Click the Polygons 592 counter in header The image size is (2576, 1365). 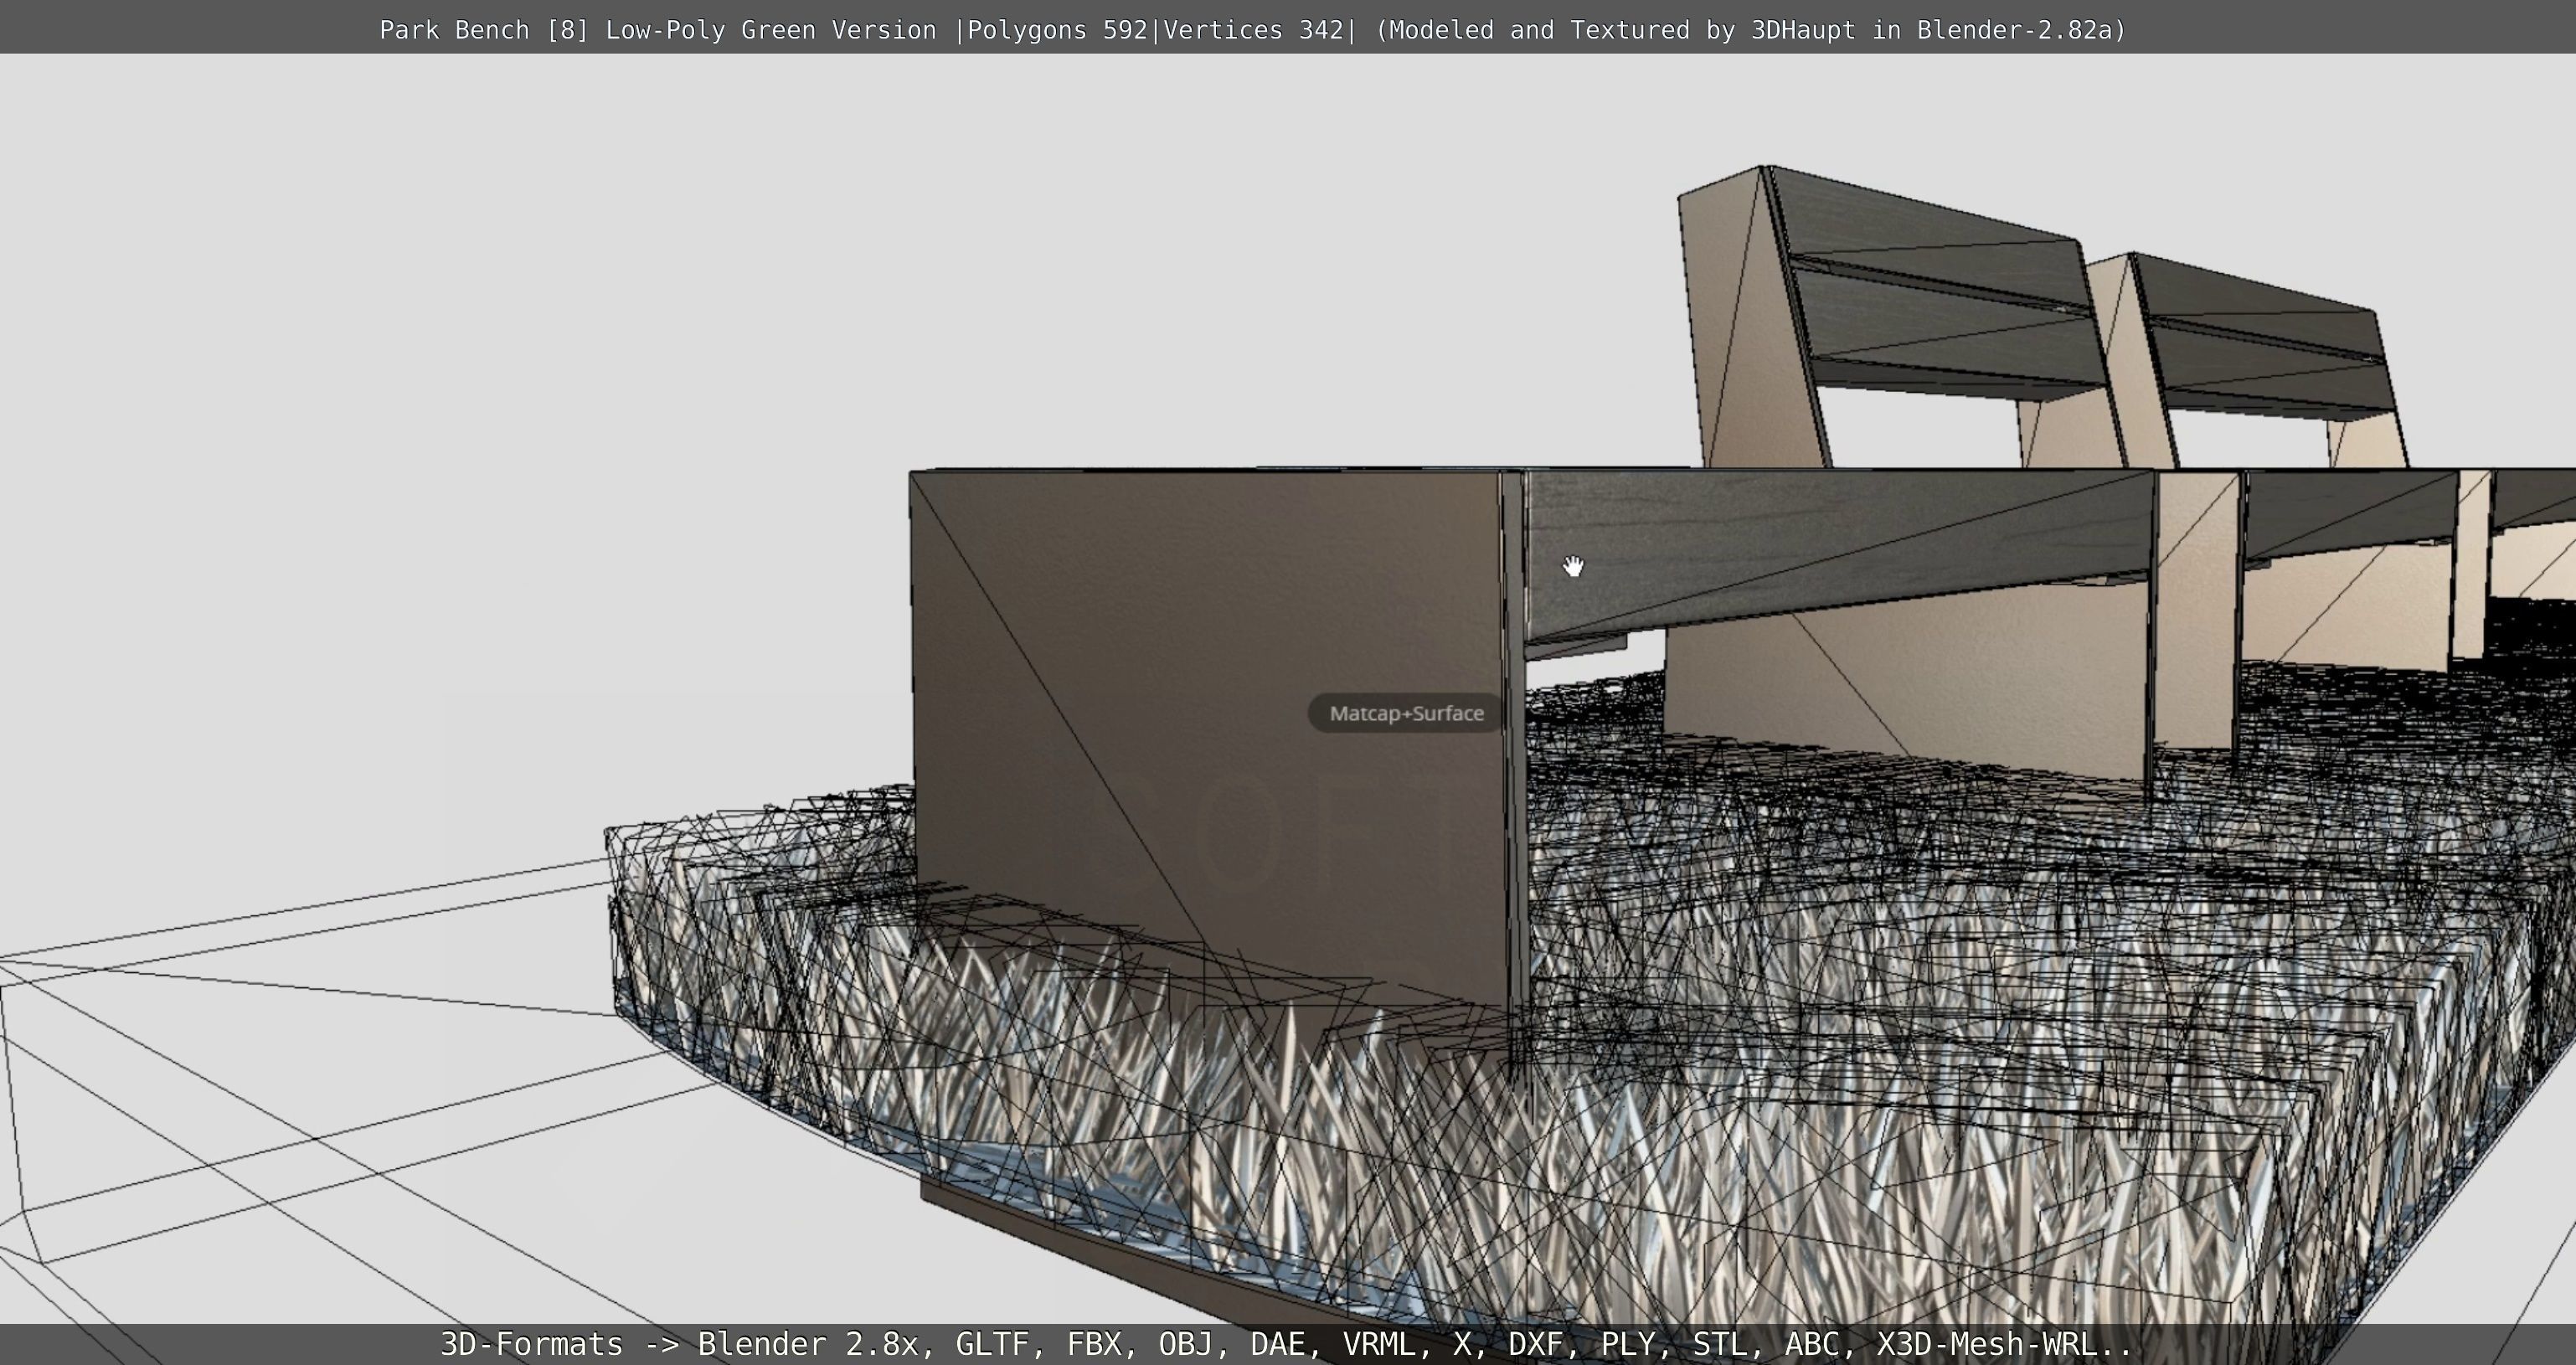click(x=1057, y=30)
